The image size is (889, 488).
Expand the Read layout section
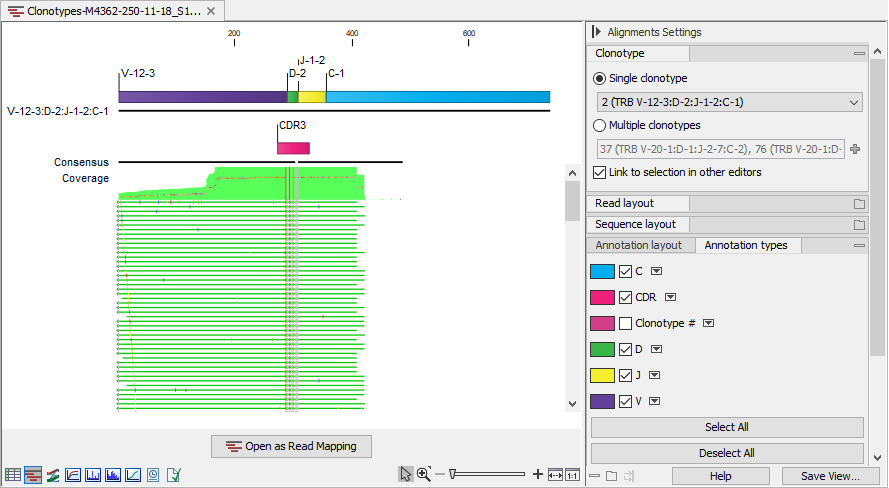(625, 203)
